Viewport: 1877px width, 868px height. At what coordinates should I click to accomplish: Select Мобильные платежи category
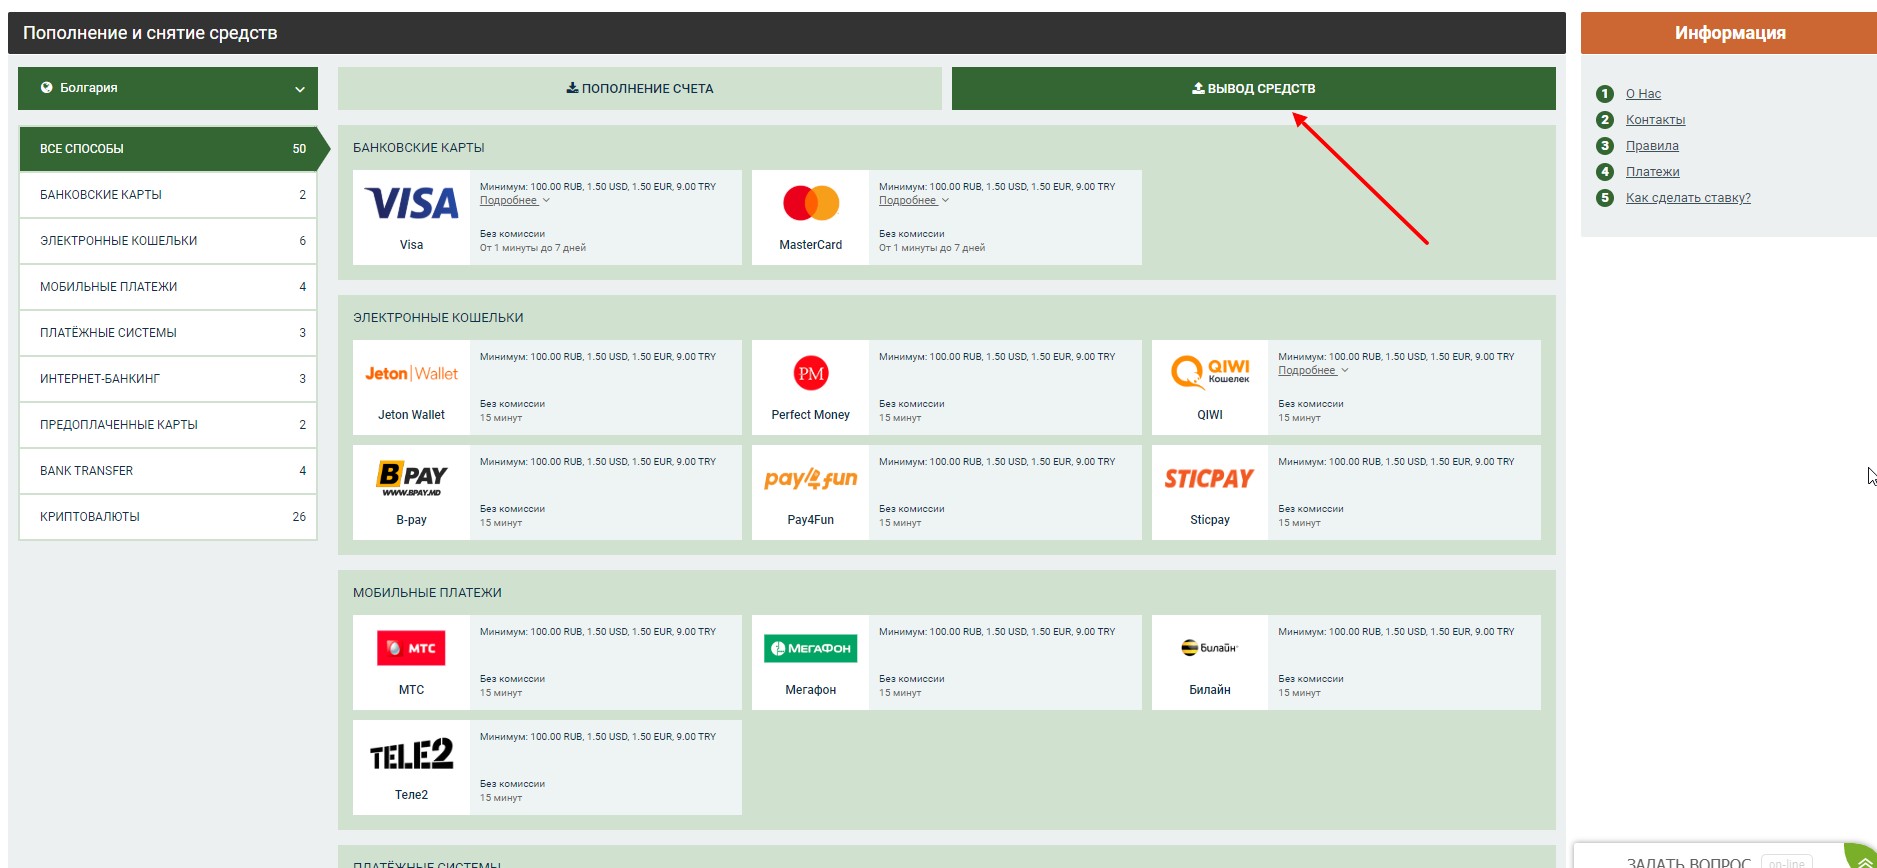(x=168, y=287)
